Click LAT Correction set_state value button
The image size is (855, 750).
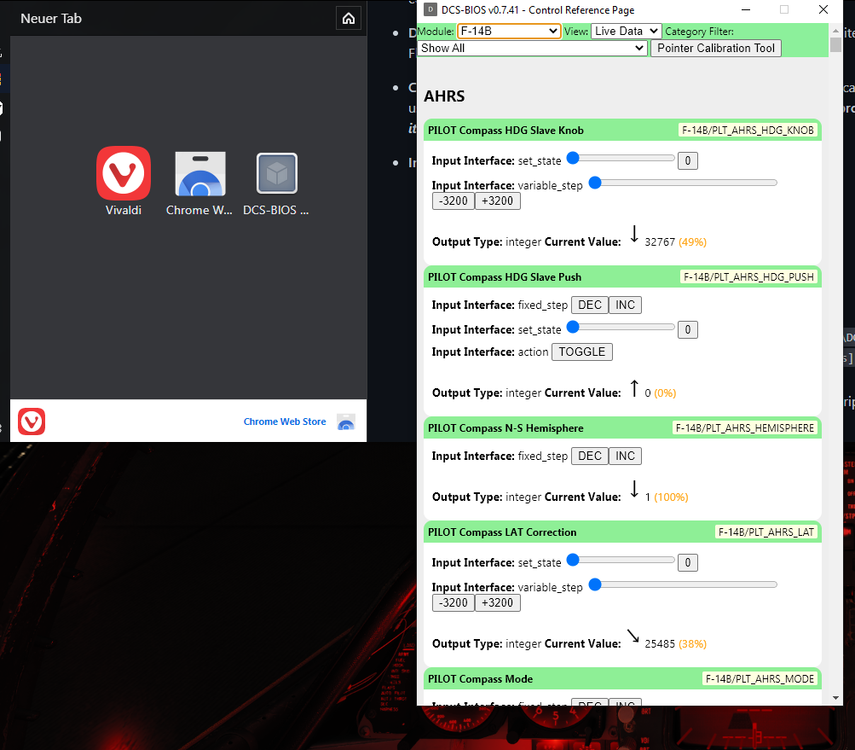[x=688, y=562]
